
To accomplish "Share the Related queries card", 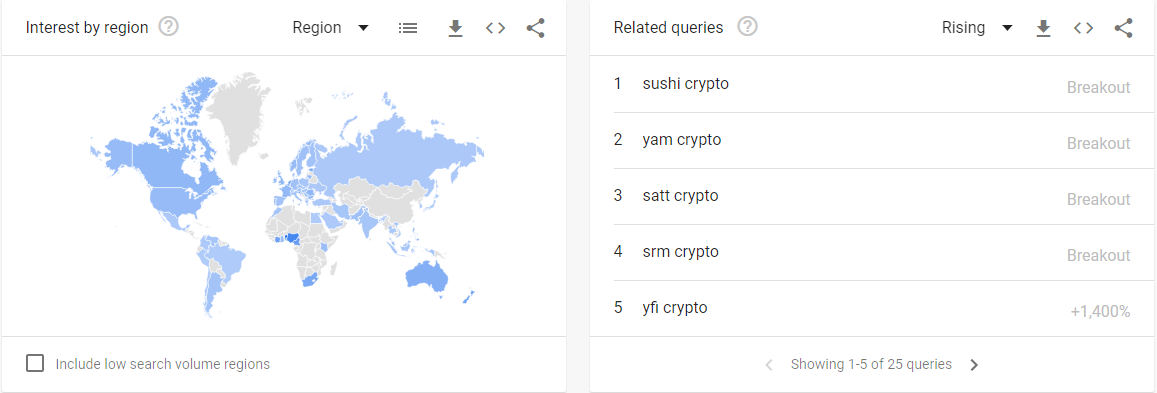I will [1123, 28].
